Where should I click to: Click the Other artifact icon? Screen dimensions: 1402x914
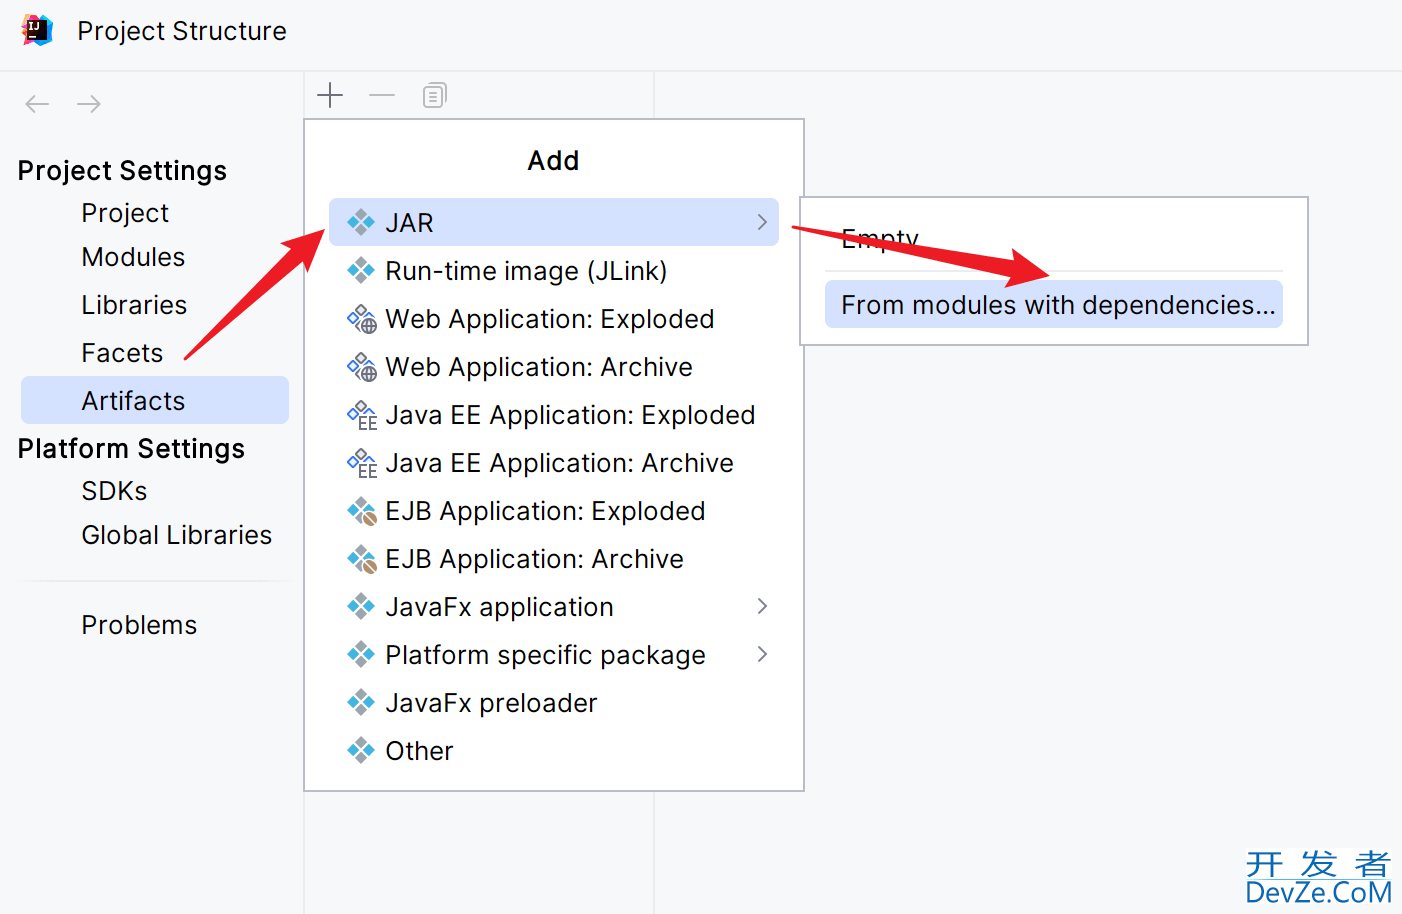pos(361,750)
